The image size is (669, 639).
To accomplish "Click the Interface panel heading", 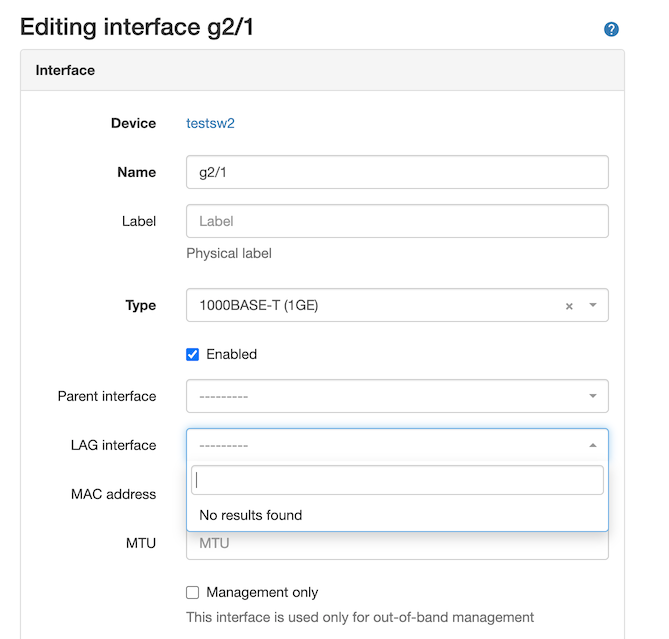I will [65, 70].
